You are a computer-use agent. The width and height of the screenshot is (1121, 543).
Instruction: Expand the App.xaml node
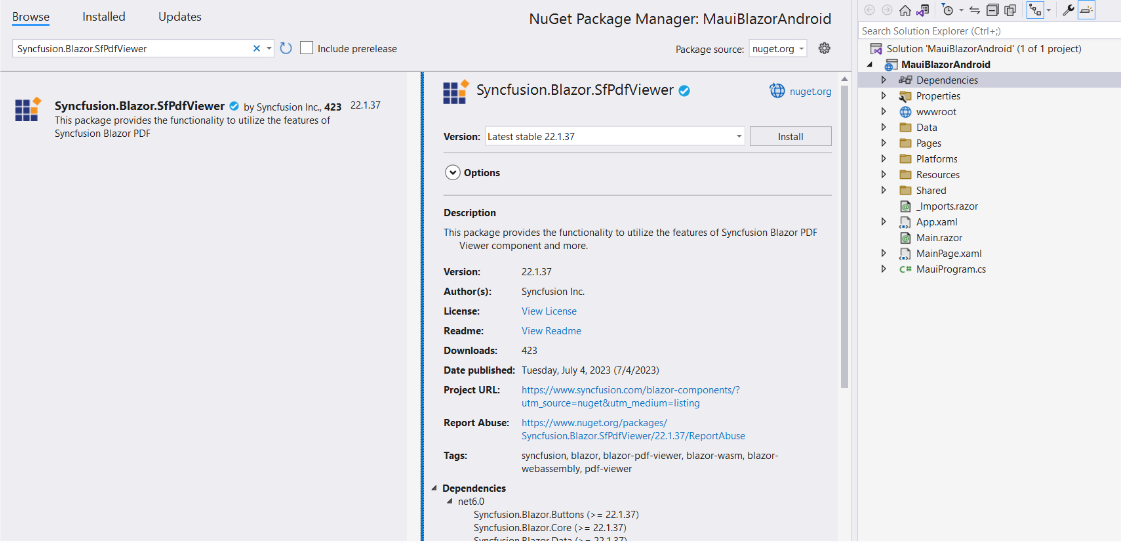pos(884,221)
